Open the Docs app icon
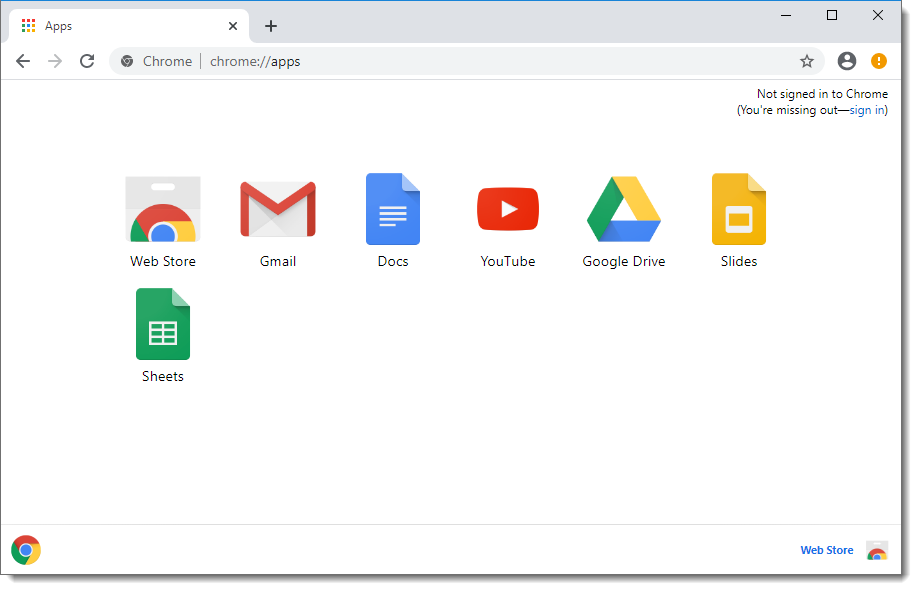 coord(393,209)
